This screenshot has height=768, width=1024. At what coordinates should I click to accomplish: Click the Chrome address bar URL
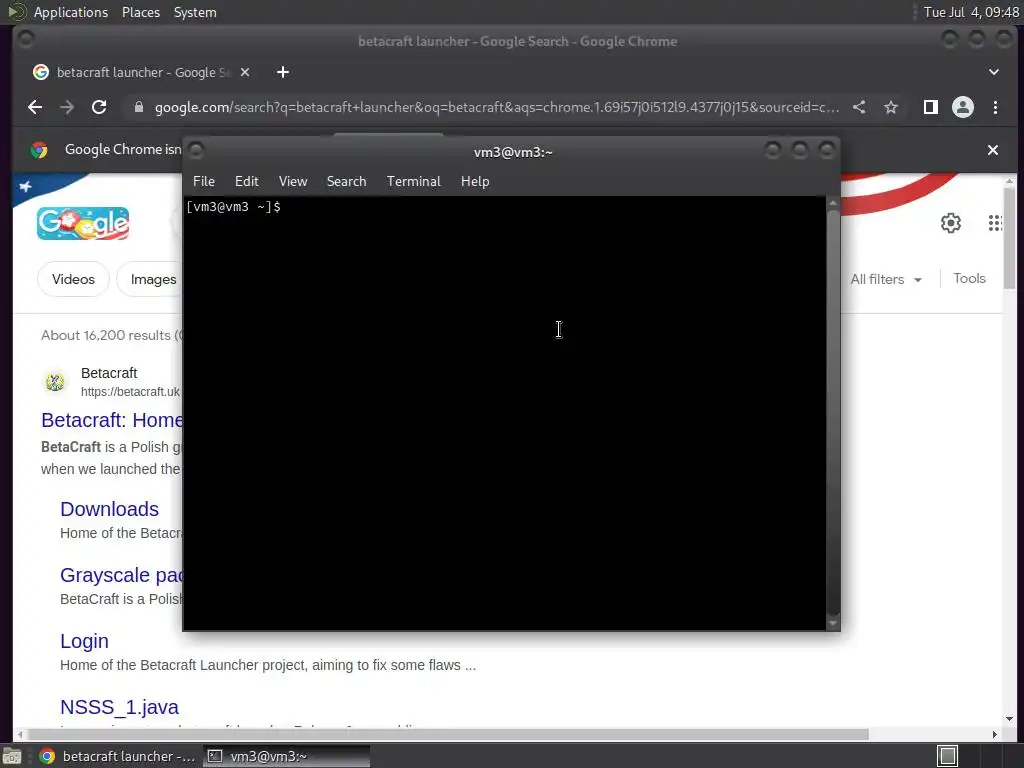coord(497,107)
